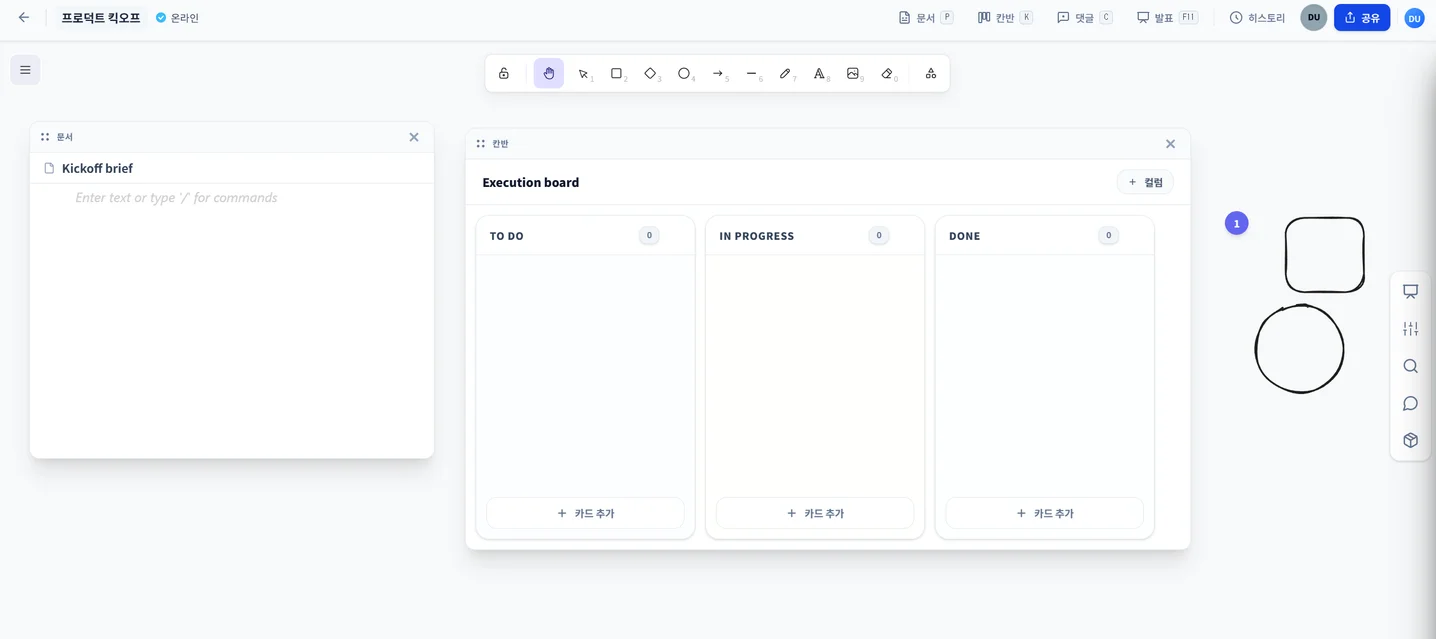Open the presentation icon in right sidebar
The width and height of the screenshot is (1436, 639).
tap(1411, 292)
